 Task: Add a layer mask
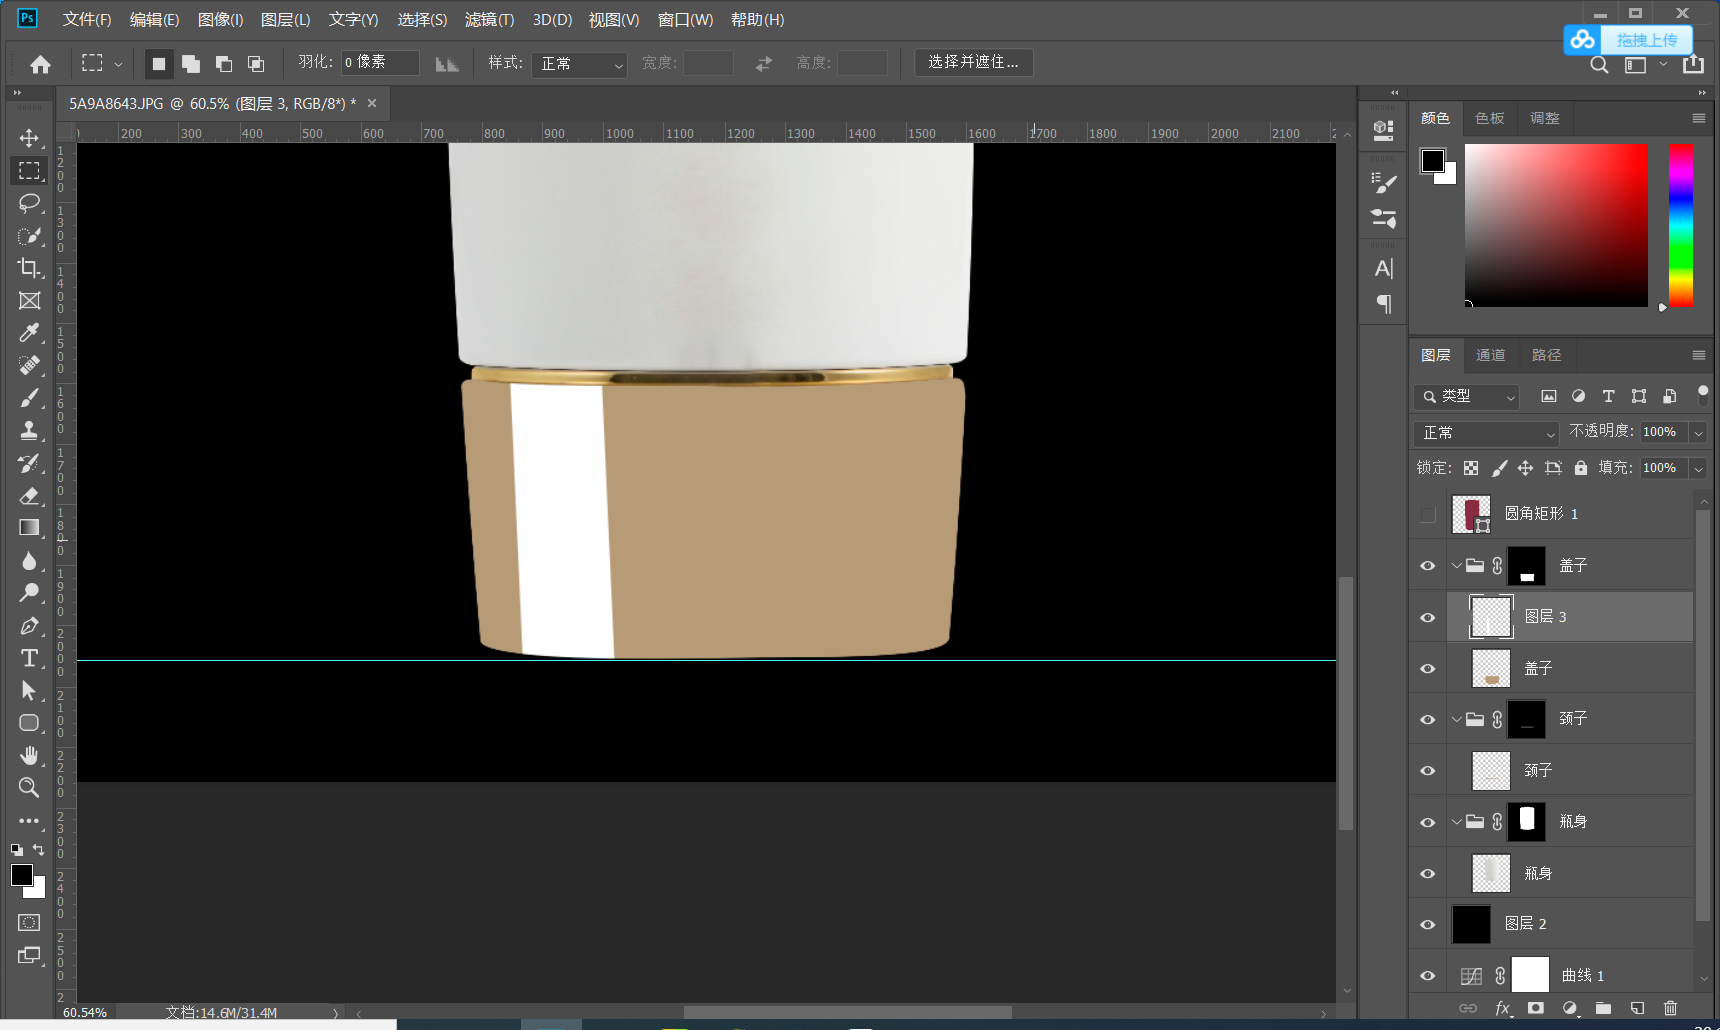click(x=1536, y=1008)
